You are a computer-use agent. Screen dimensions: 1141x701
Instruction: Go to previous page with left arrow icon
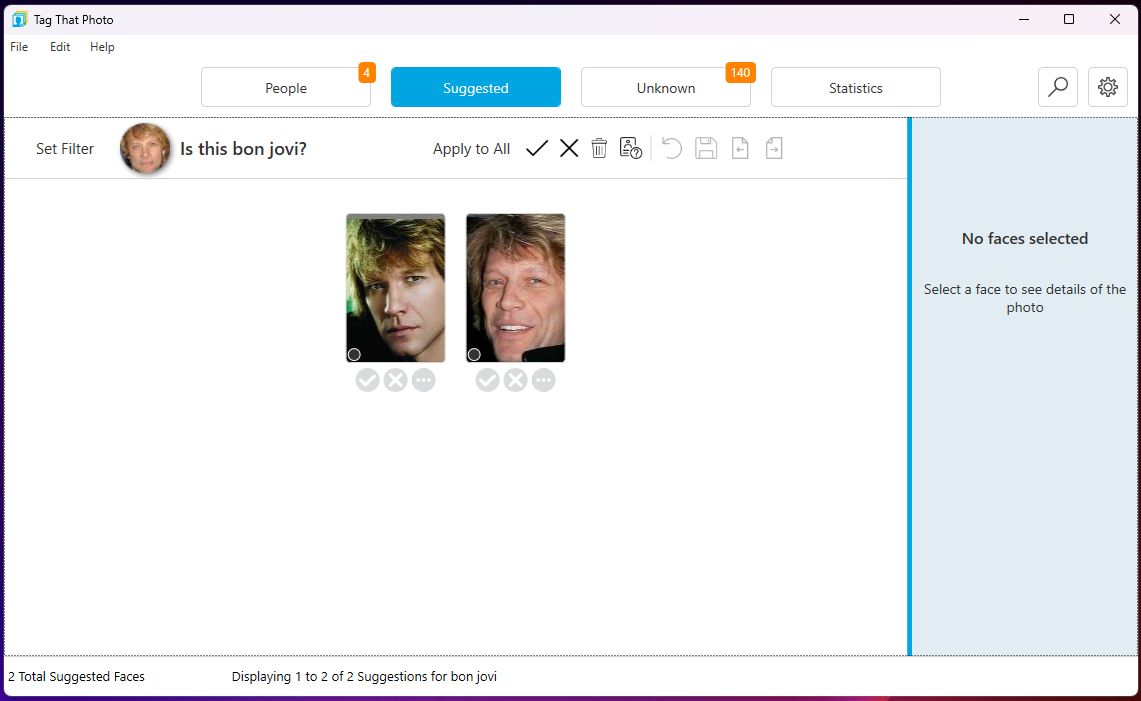(x=739, y=148)
